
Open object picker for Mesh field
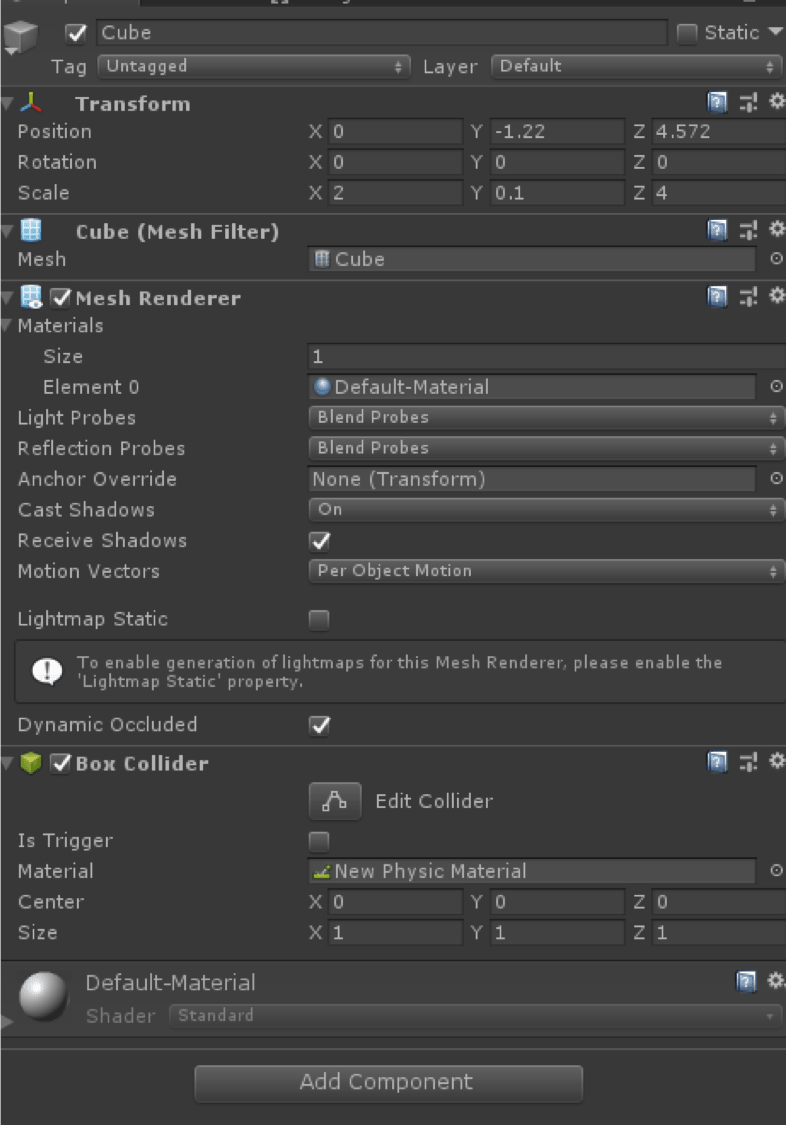776,258
